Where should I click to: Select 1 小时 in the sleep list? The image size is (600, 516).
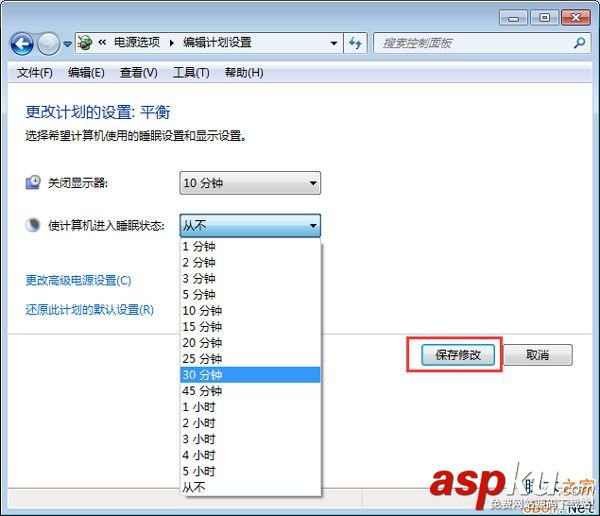[x=250, y=407]
